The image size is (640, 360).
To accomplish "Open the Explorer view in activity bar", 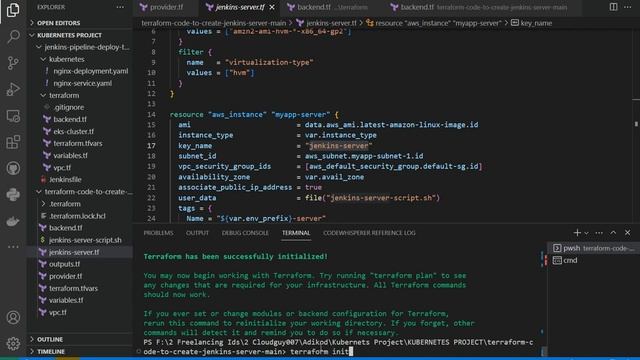I will tap(13, 10).
